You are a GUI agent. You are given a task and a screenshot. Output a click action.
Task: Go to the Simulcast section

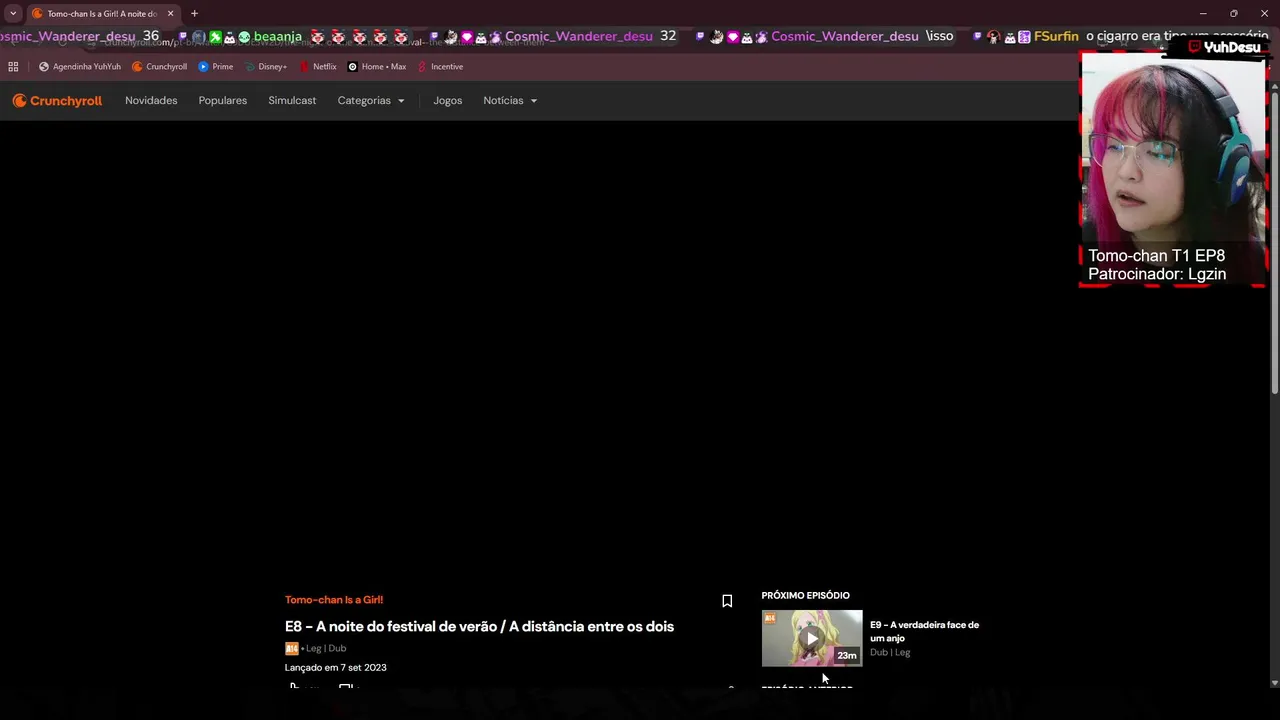(292, 101)
